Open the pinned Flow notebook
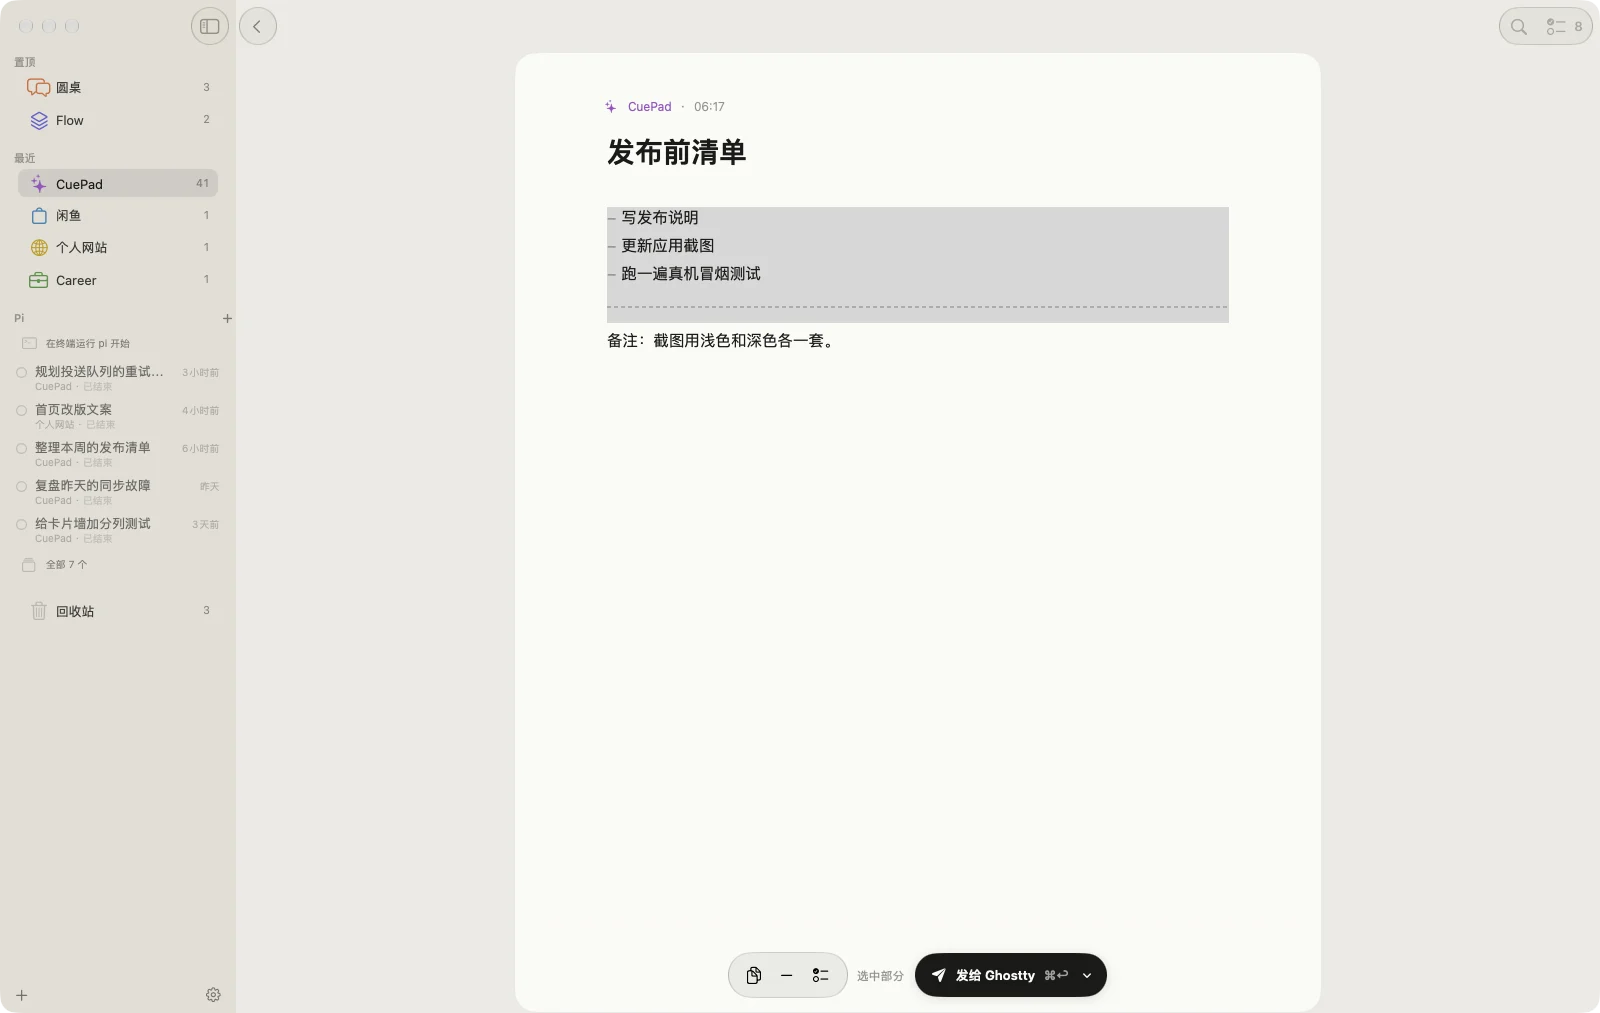 tap(118, 120)
